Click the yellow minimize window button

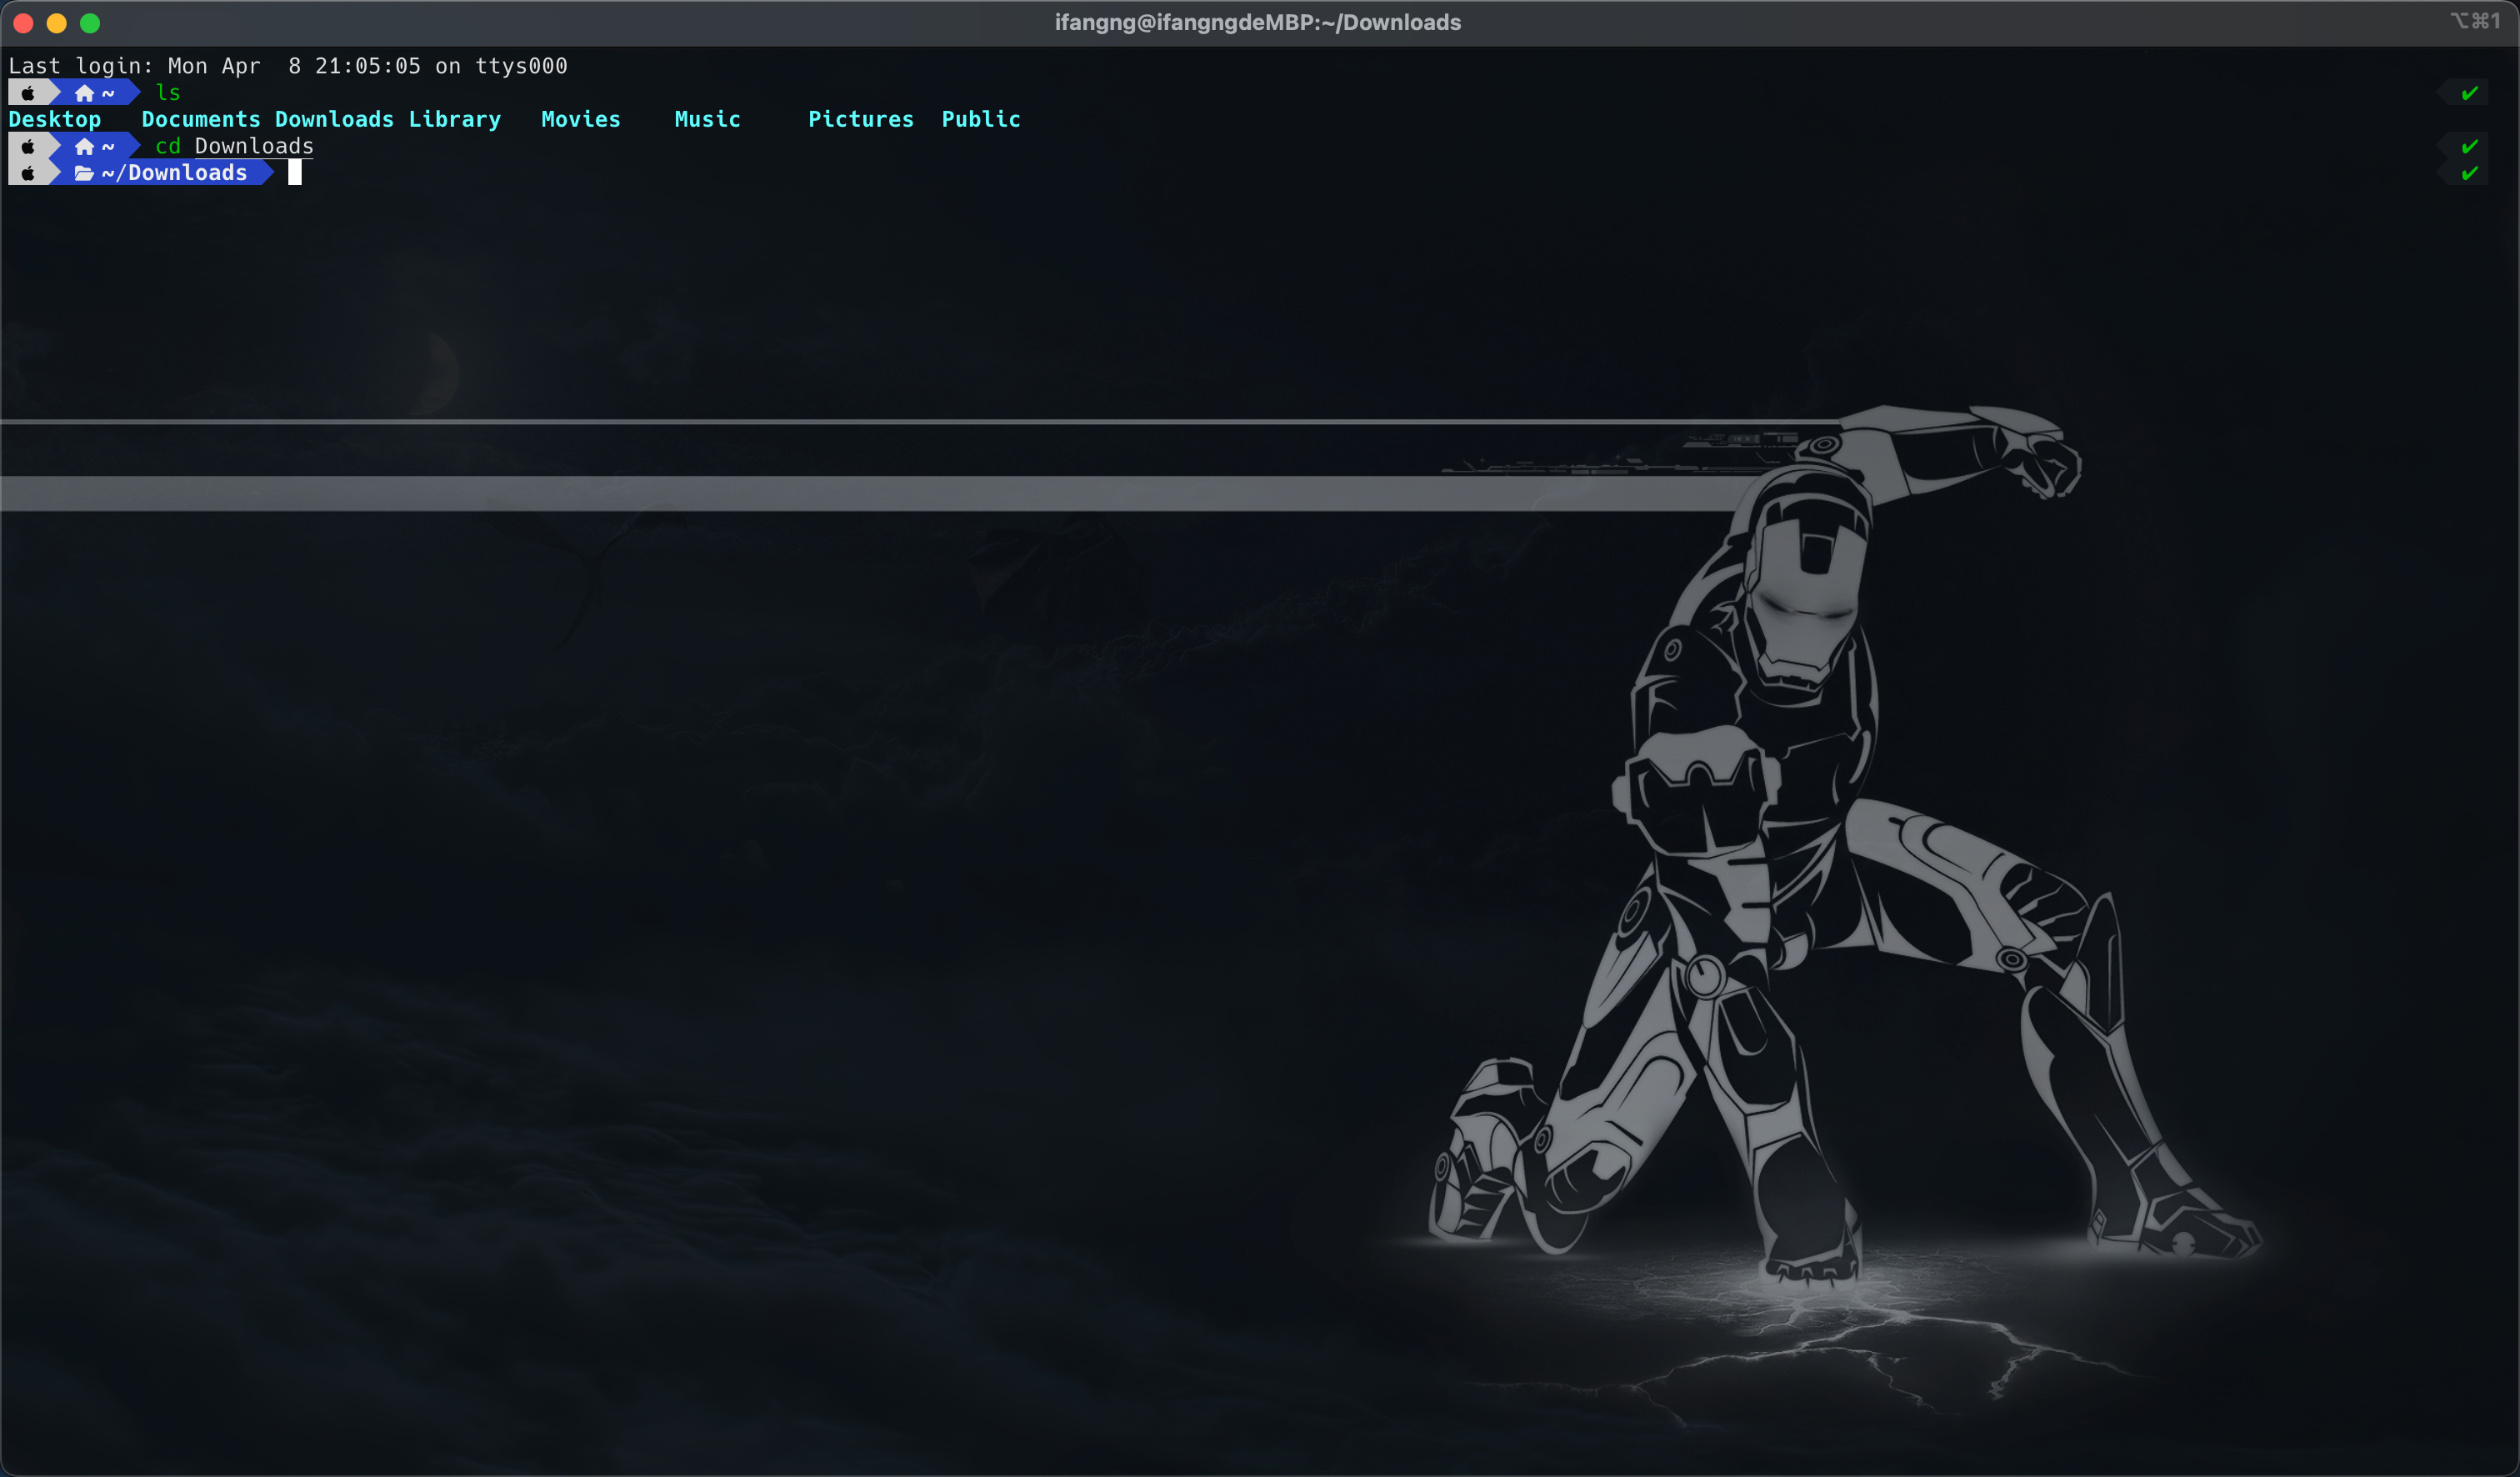57,23
